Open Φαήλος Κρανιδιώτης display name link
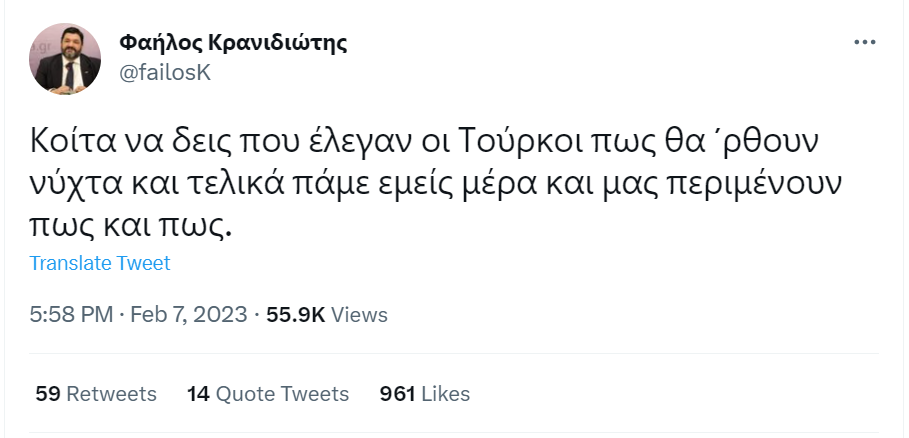This screenshot has height=438, width=909. click(232, 43)
